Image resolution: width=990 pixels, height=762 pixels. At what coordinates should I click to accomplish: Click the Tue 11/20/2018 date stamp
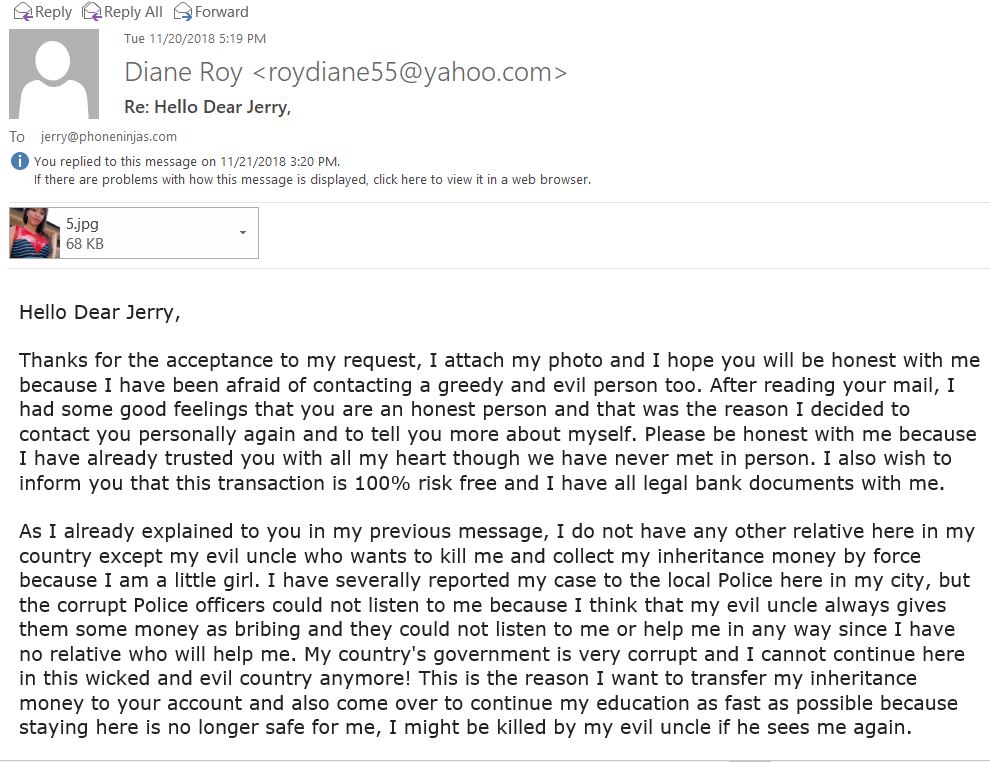(x=195, y=39)
